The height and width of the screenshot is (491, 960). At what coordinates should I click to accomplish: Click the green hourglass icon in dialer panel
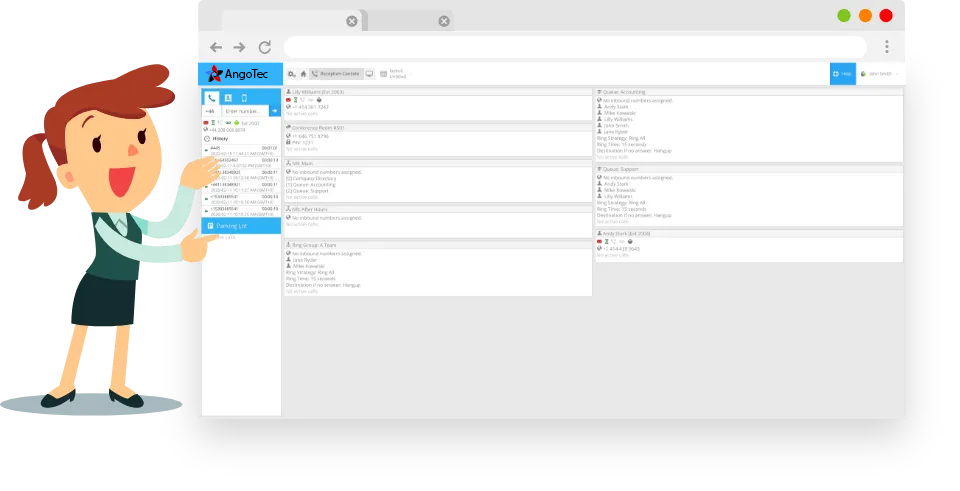[213, 123]
